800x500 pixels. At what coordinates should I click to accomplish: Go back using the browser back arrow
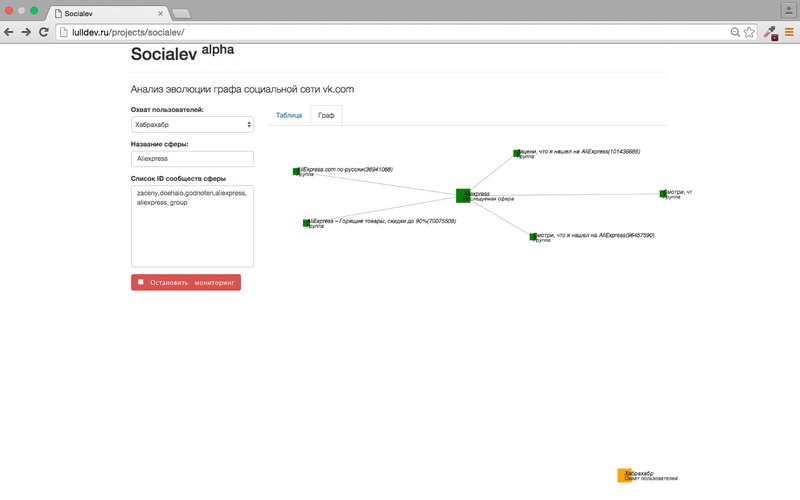[9, 32]
